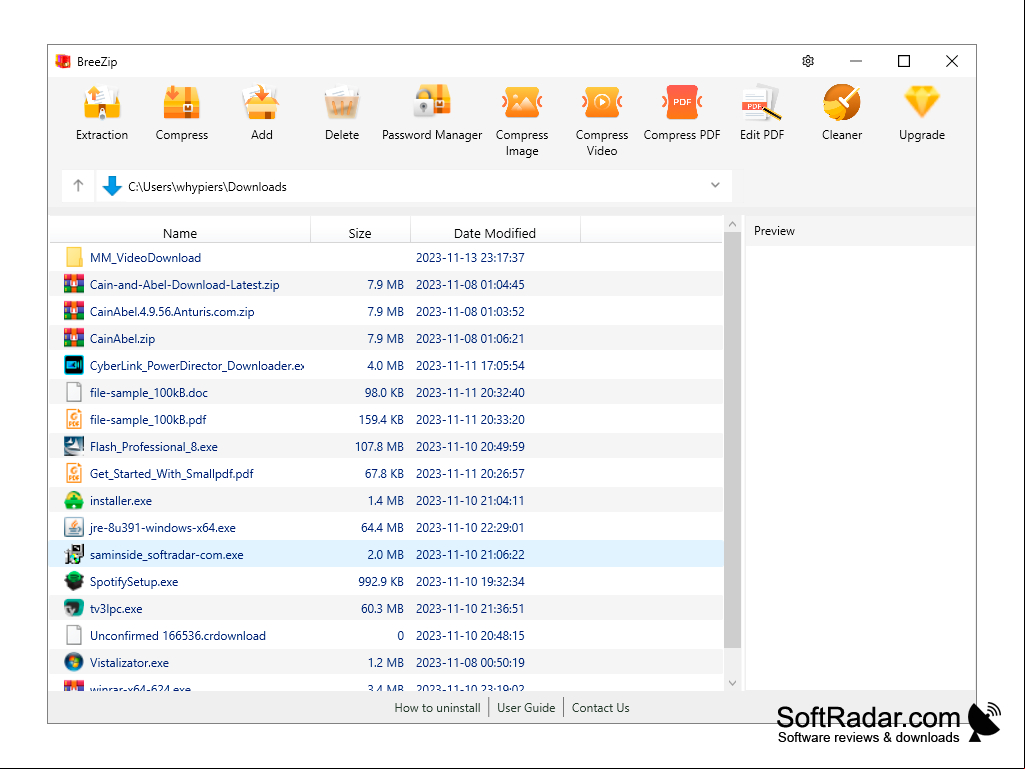Image resolution: width=1025 pixels, height=769 pixels.
Task: Click the file-sample_100kB.pdf icon
Action: (74, 419)
